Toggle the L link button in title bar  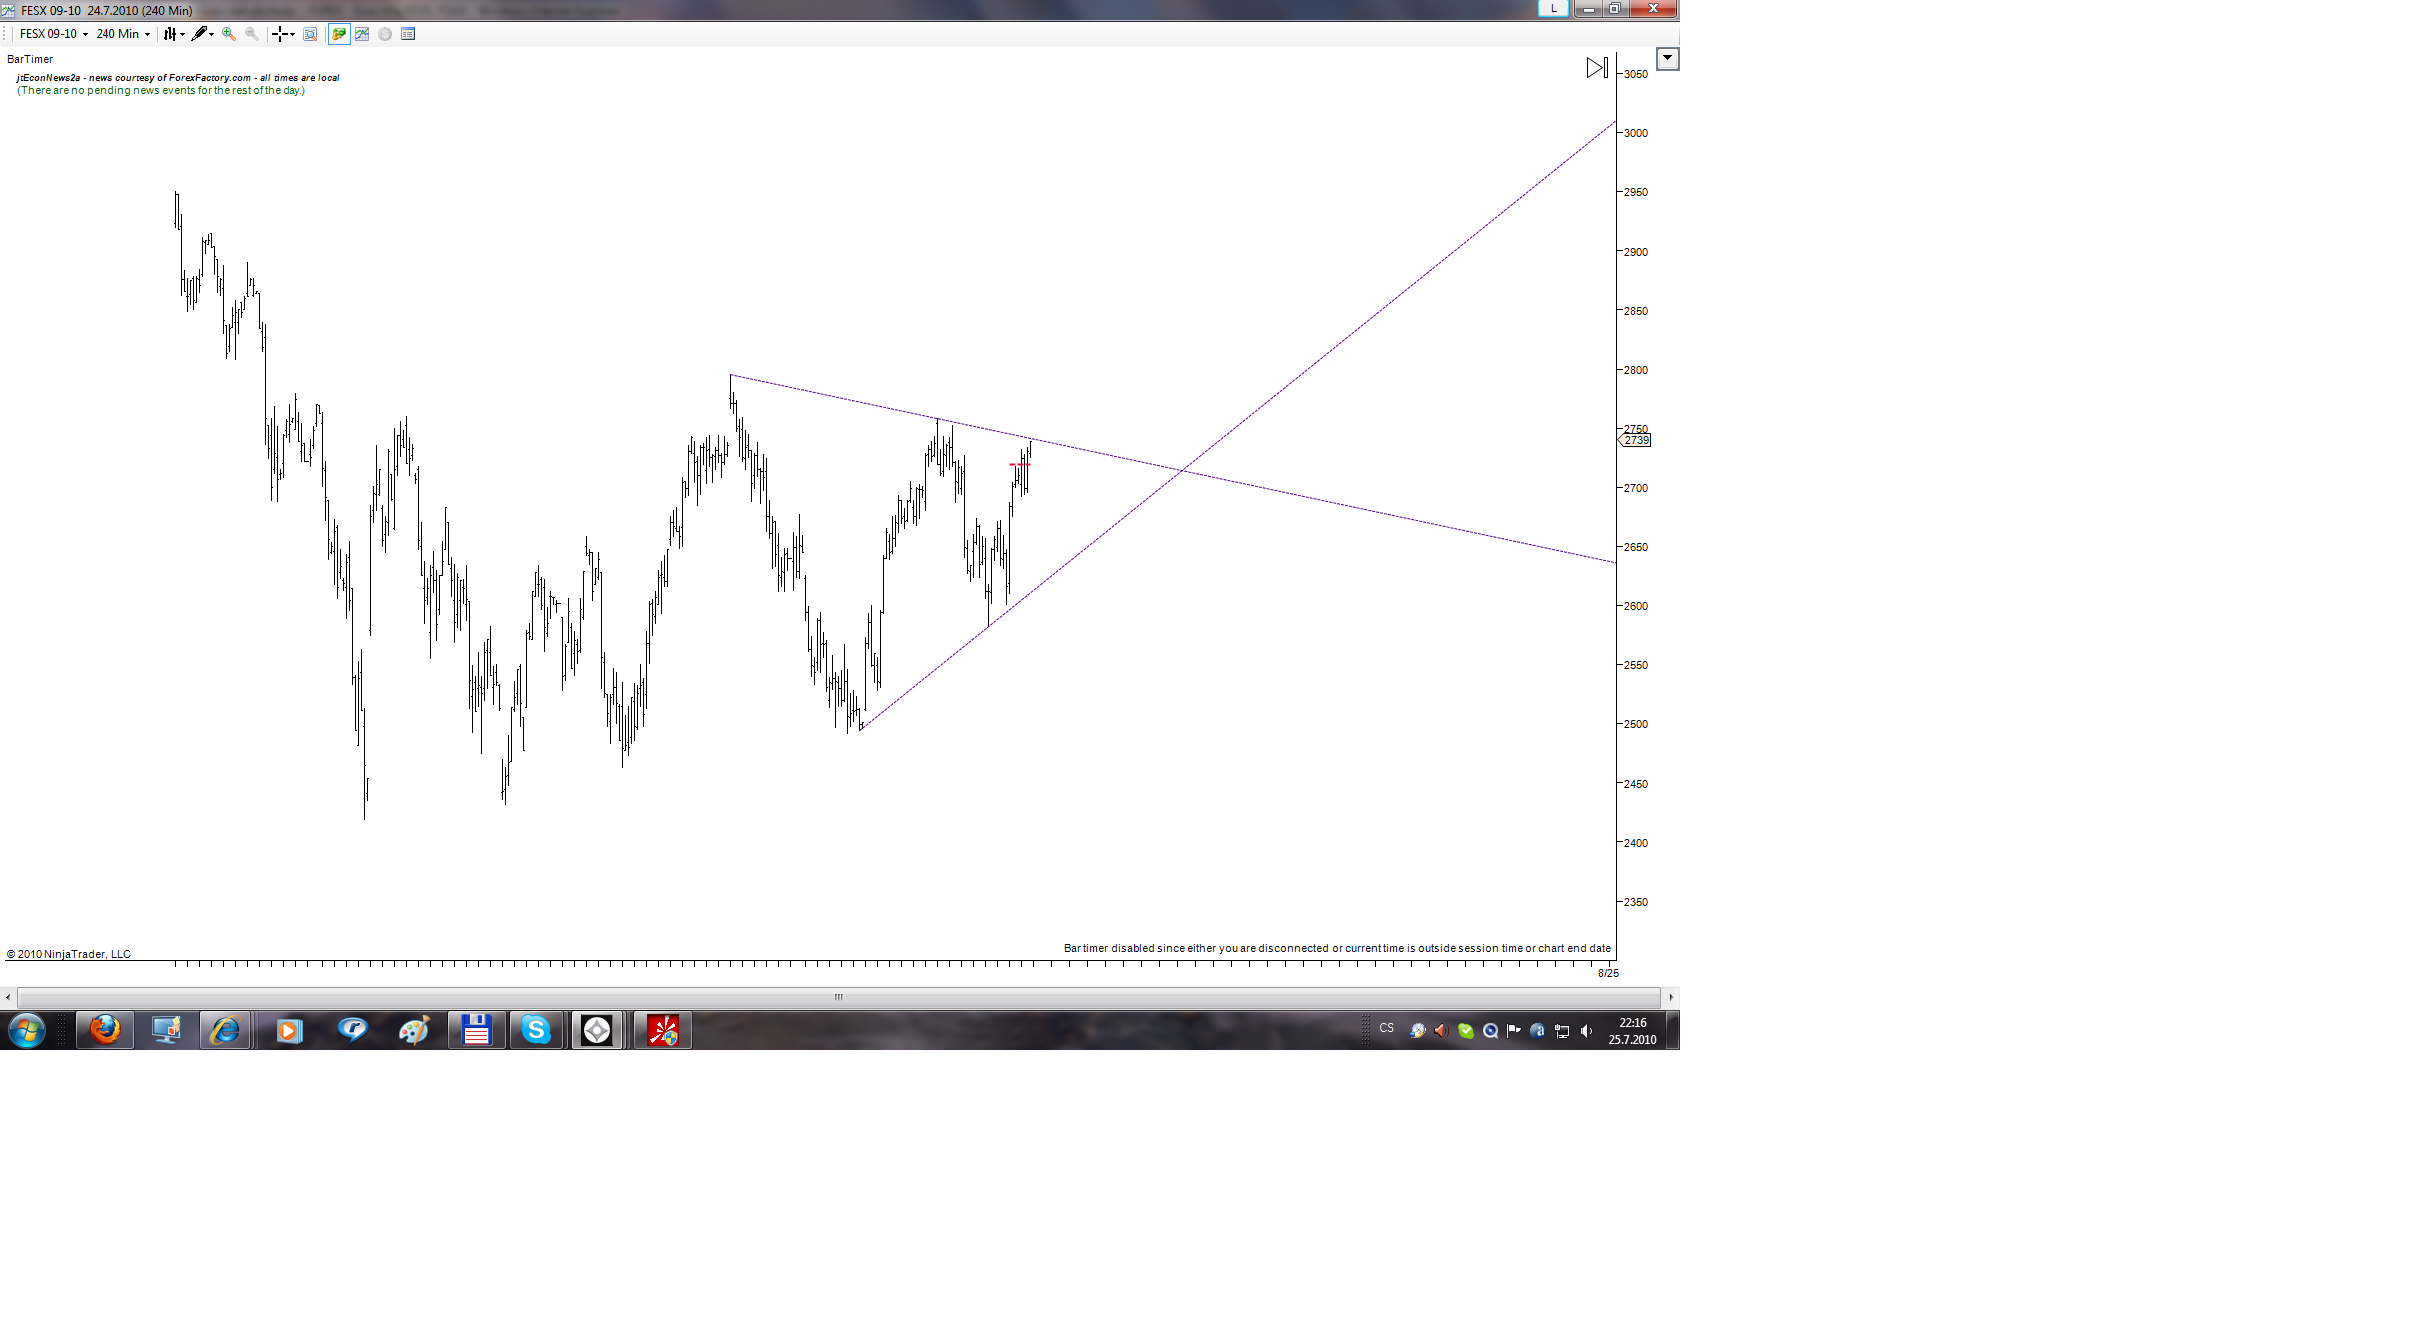tap(1553, 9)
